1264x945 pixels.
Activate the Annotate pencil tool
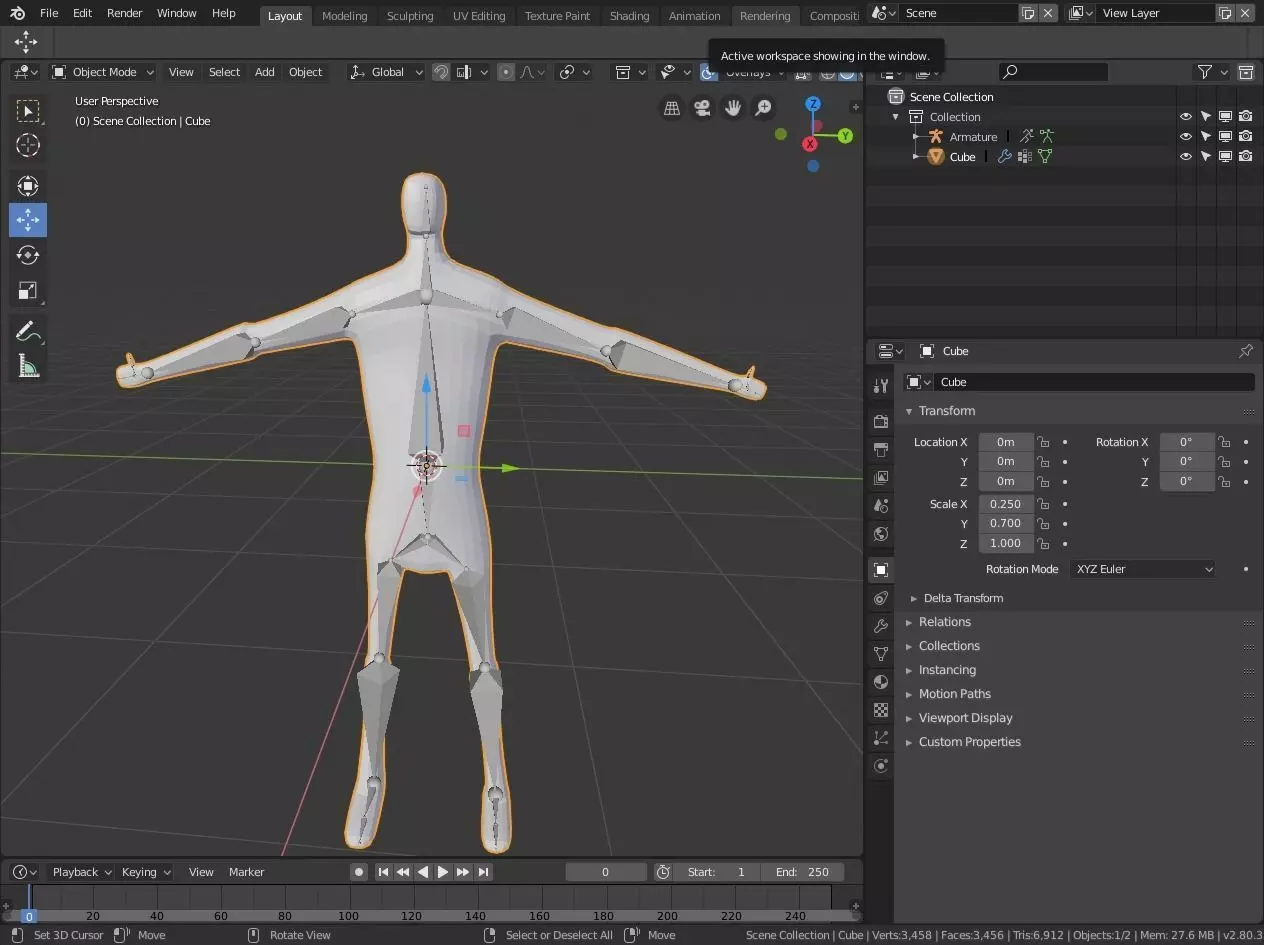pos(28,331)
